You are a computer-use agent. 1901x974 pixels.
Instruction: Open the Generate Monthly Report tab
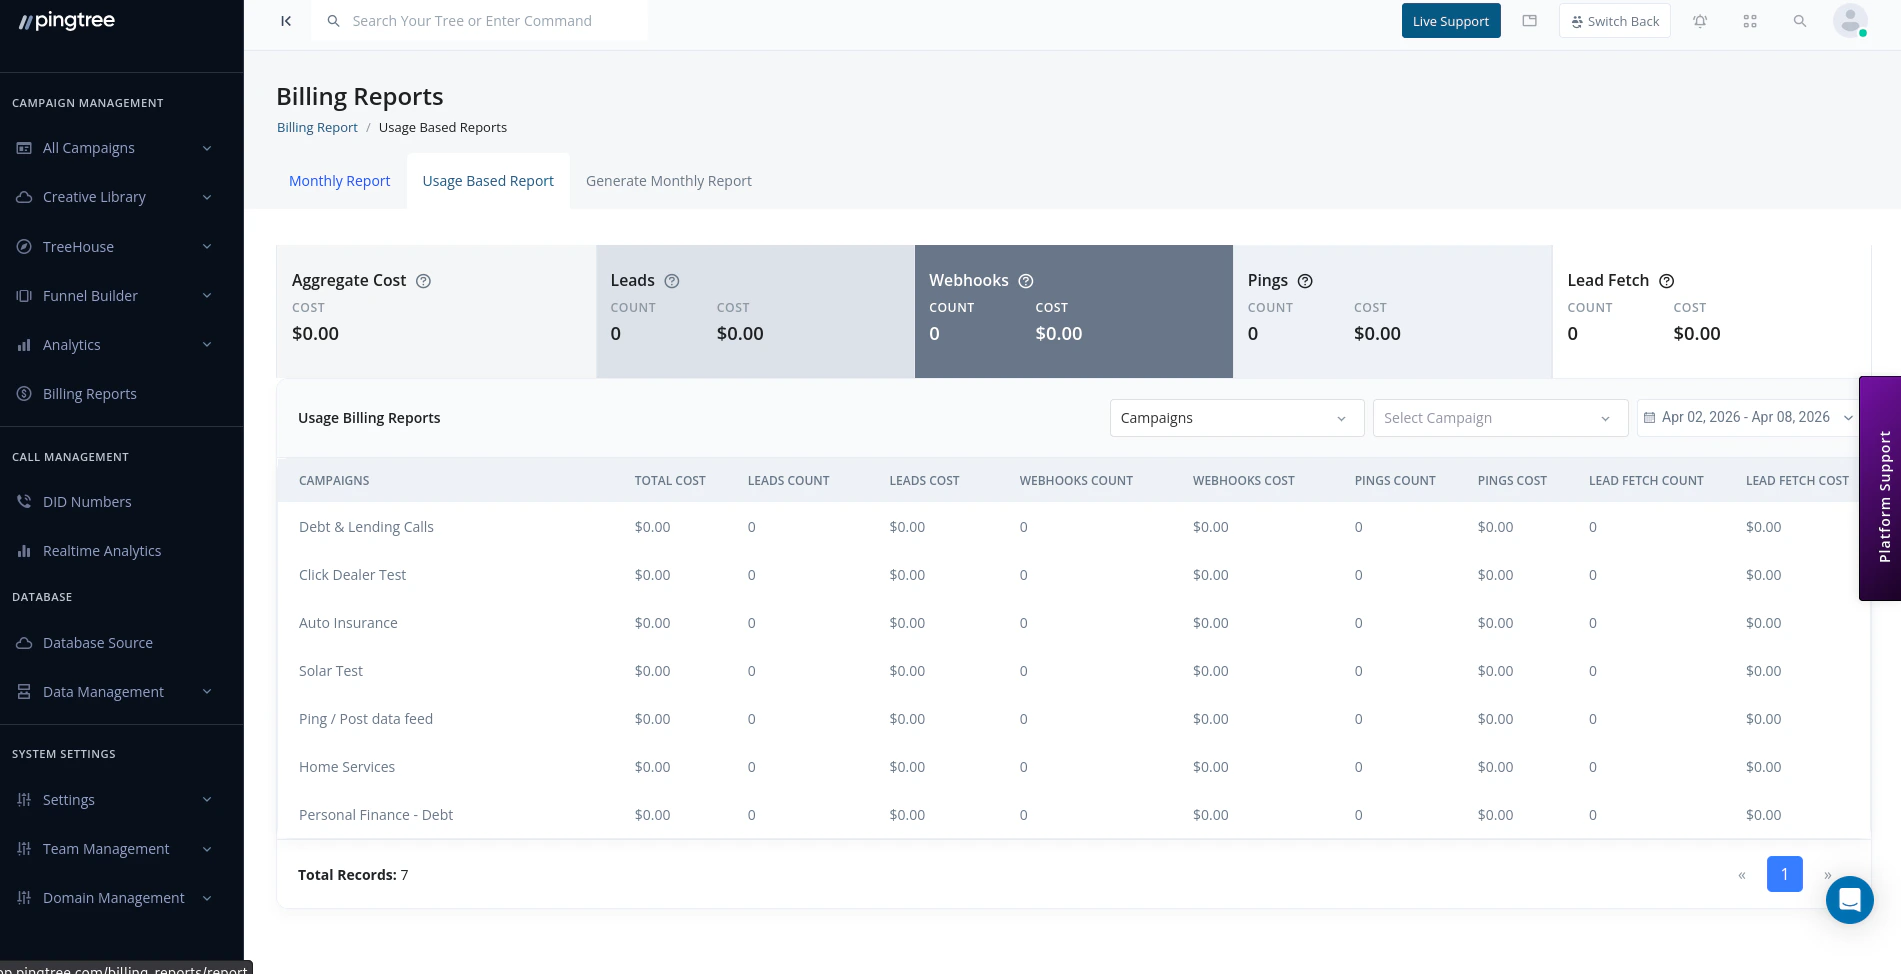(668, 180)
